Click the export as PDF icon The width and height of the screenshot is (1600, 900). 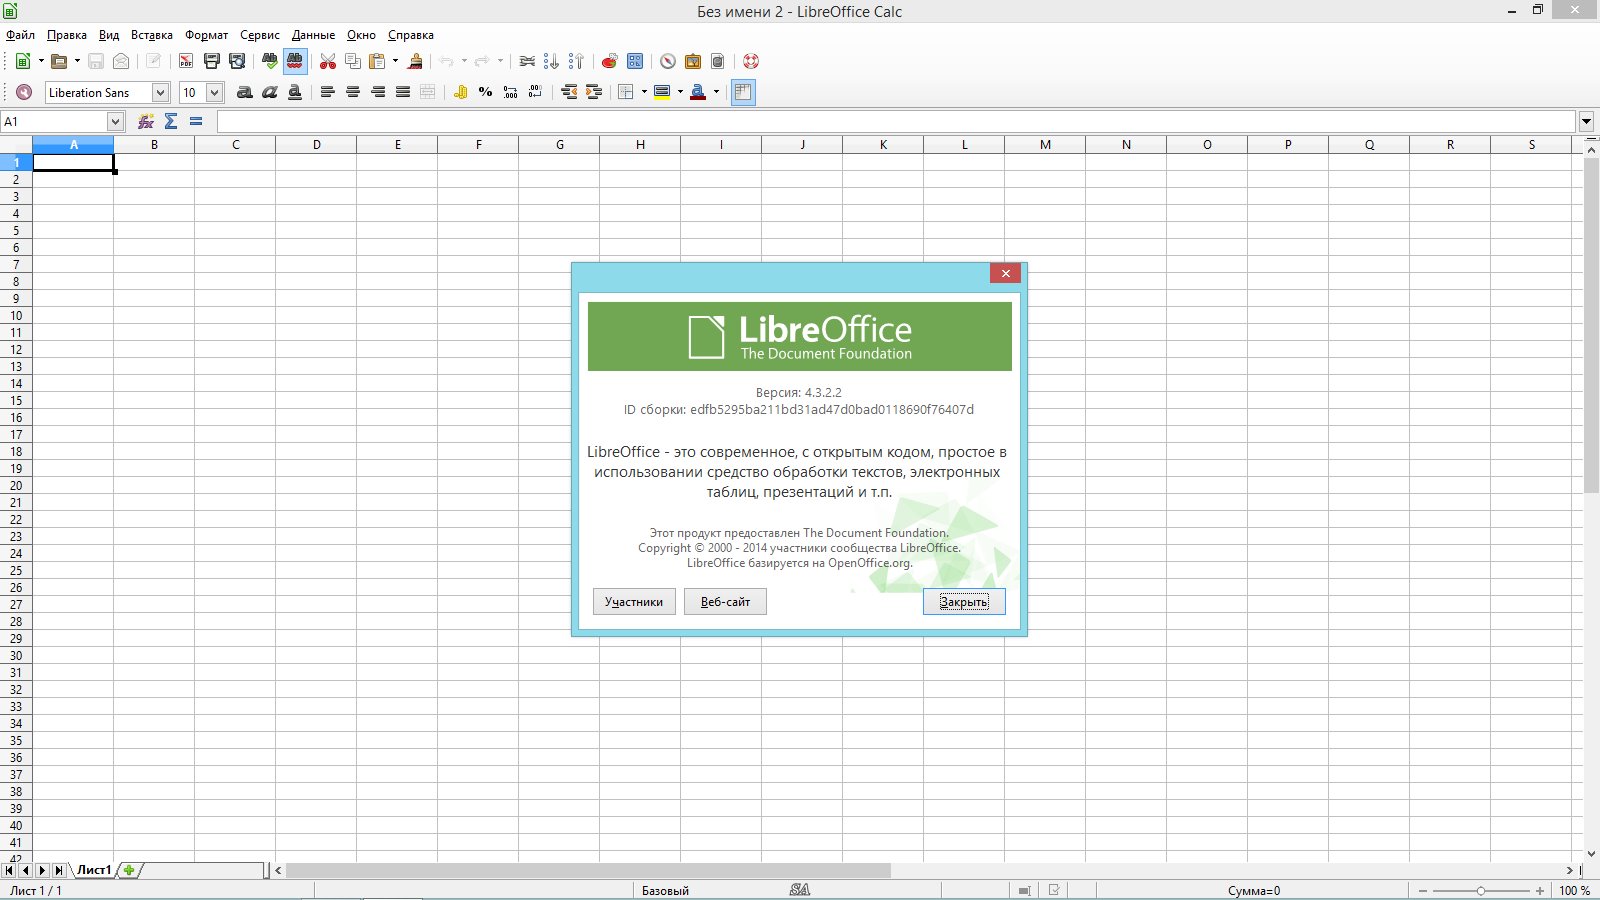point(186,61)
